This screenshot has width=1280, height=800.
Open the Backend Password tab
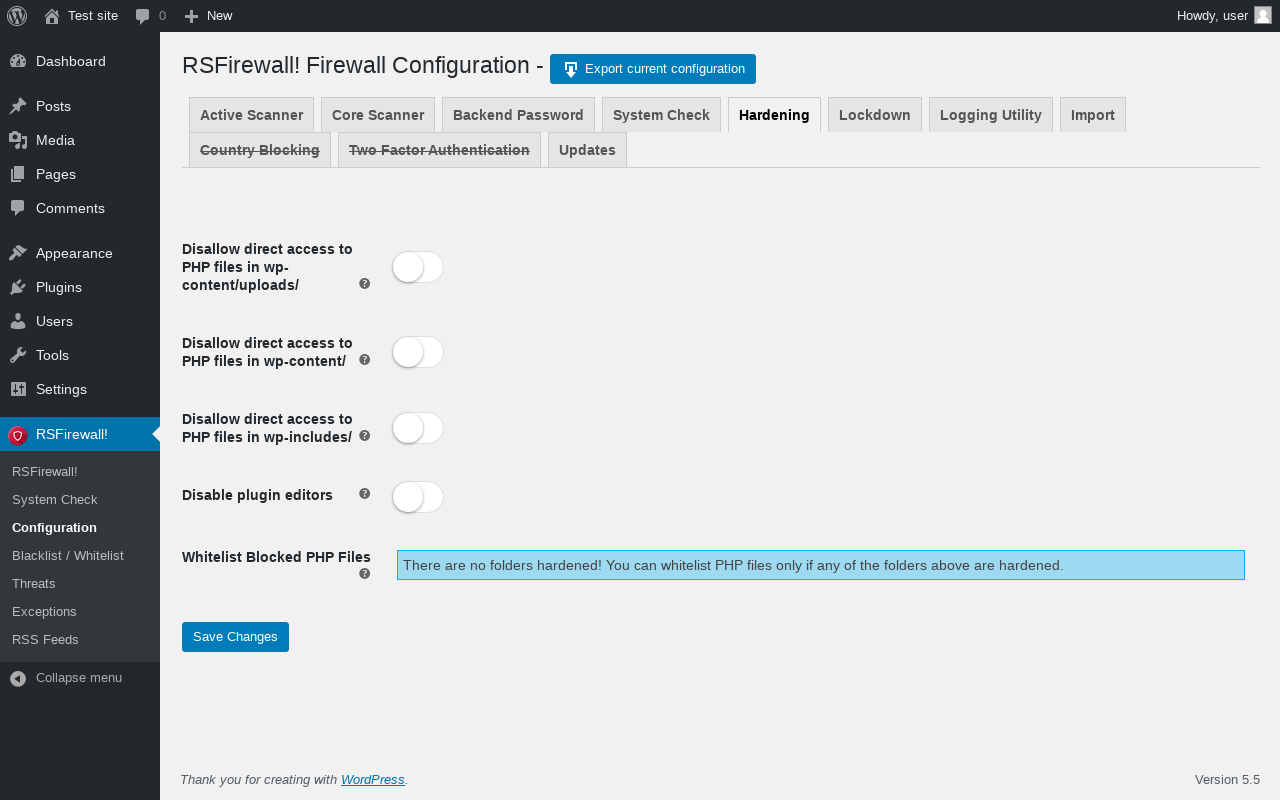tap(518, 115)
